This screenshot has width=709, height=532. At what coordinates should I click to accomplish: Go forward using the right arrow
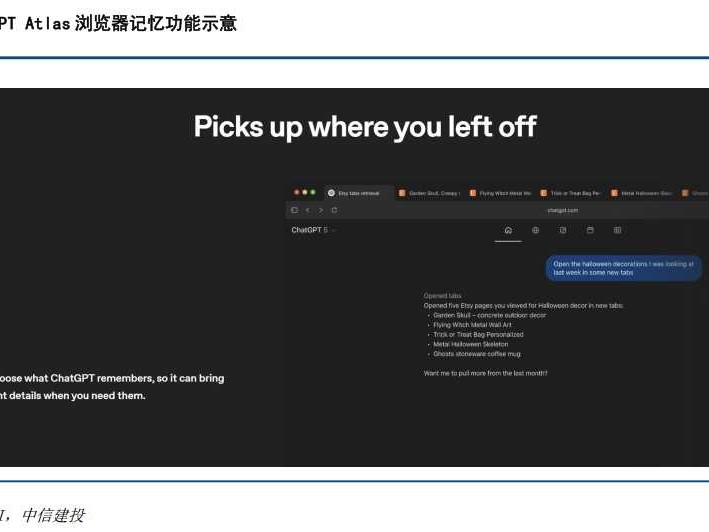pos(321,210)
